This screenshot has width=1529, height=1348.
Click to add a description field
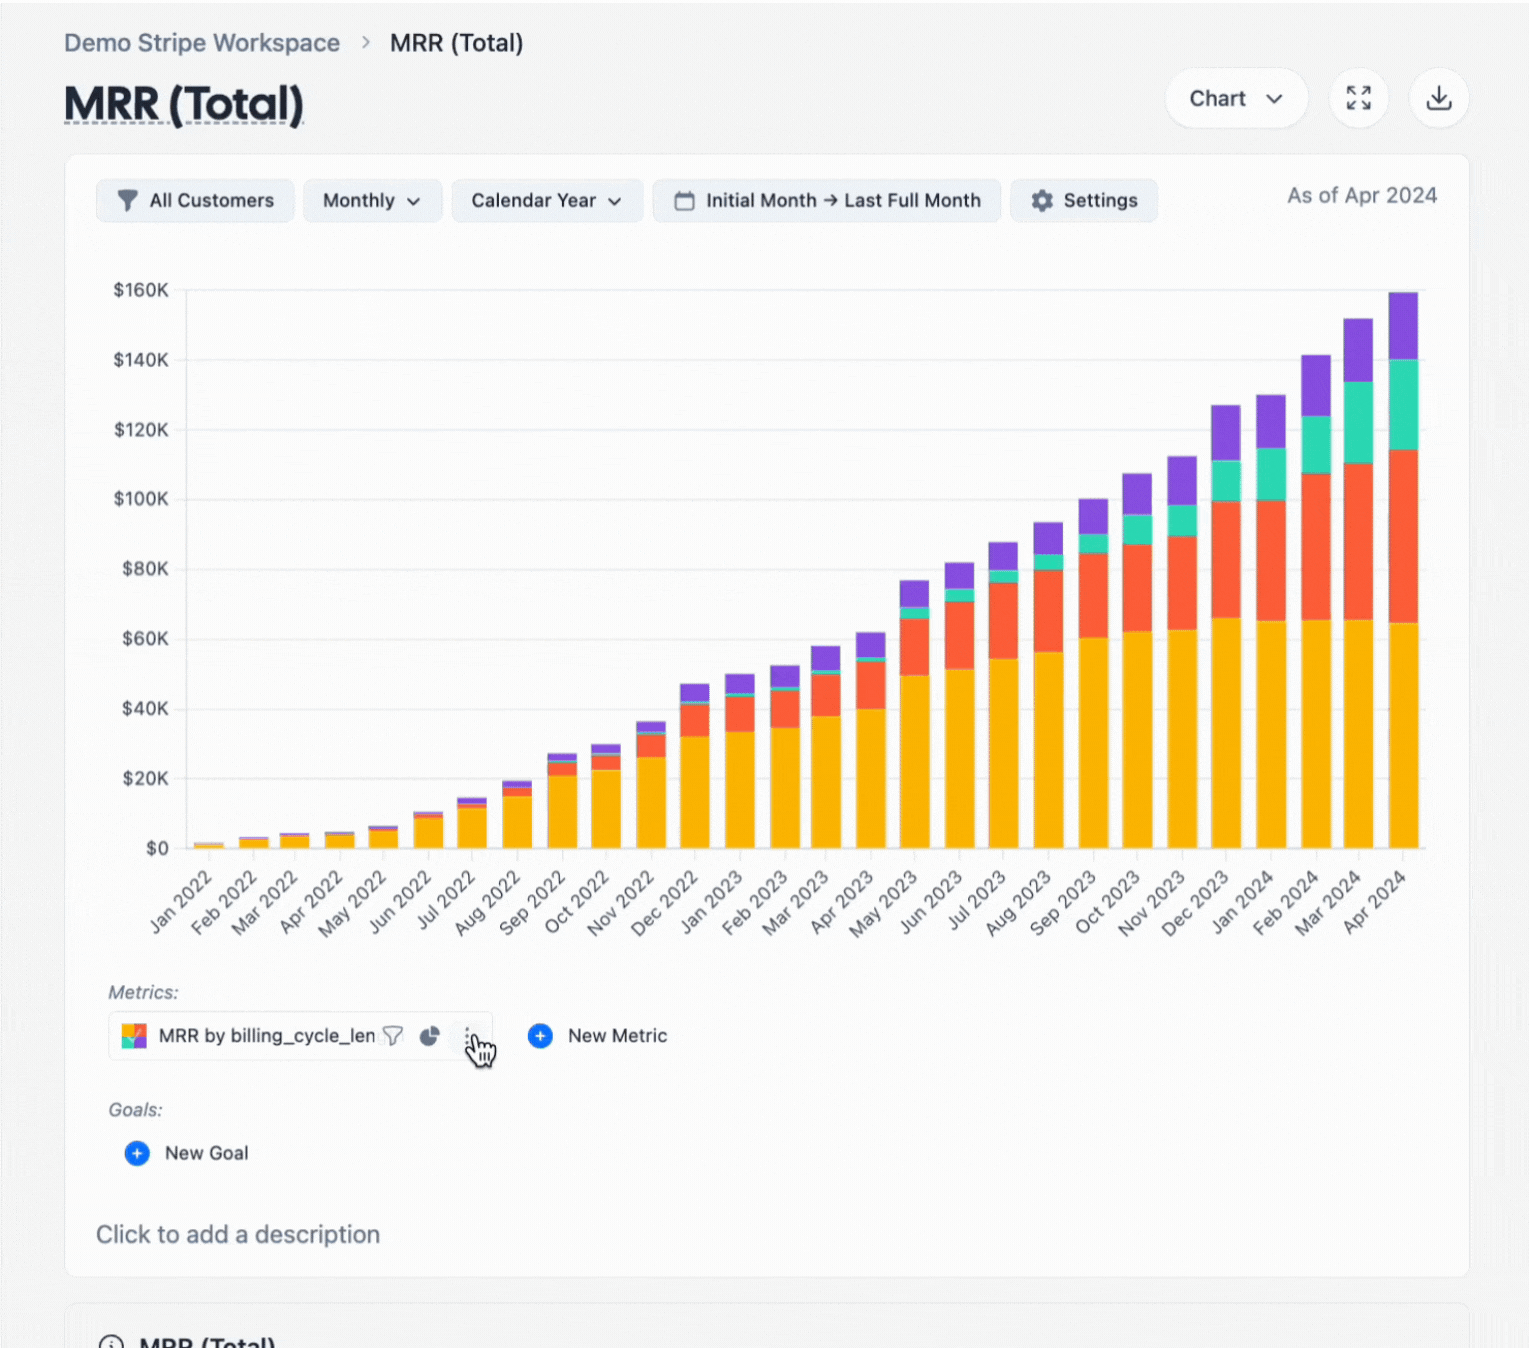pos(238,1234)
